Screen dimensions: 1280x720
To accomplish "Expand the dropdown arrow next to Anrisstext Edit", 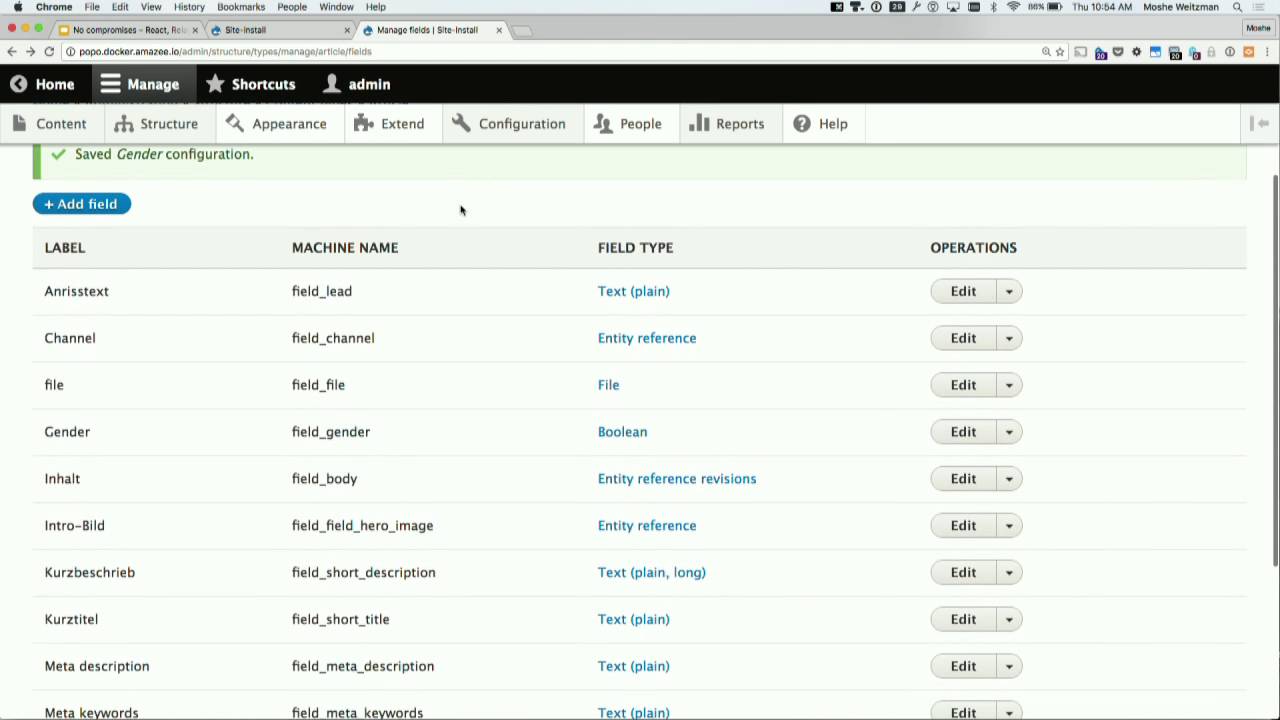I will pos(1008,291).
